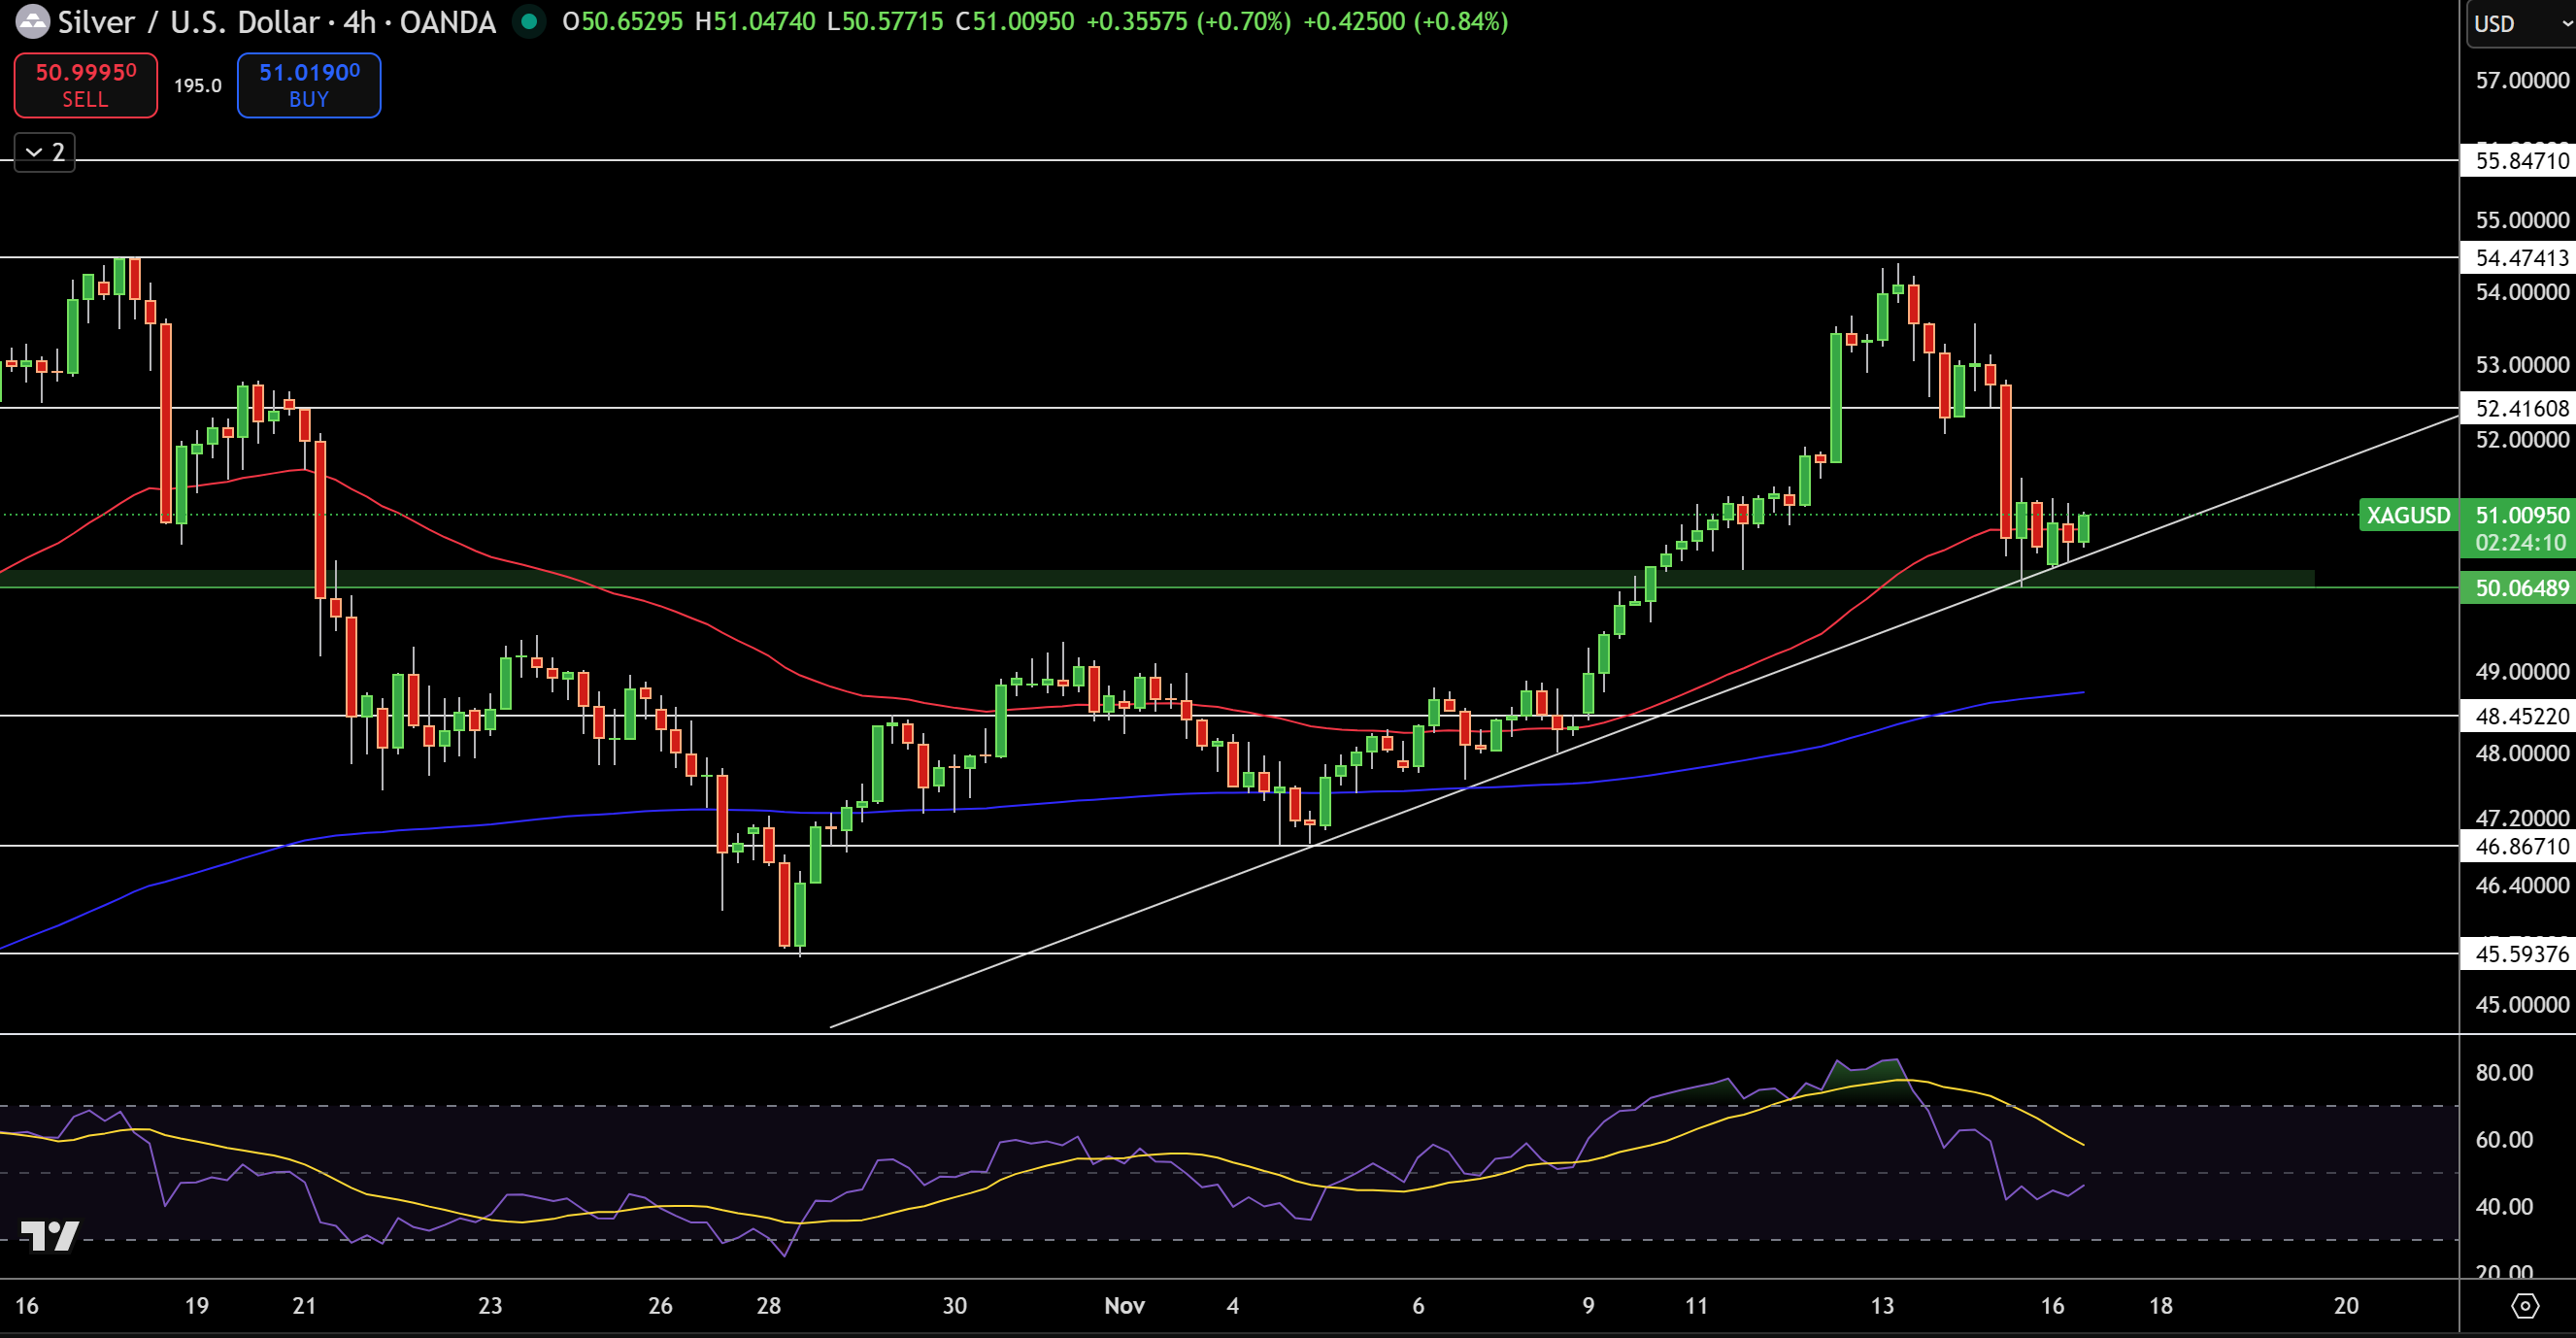Screen dimensions: 2576x1338
Task: Click the Silver asset logo icon
Action: [33, 22]
